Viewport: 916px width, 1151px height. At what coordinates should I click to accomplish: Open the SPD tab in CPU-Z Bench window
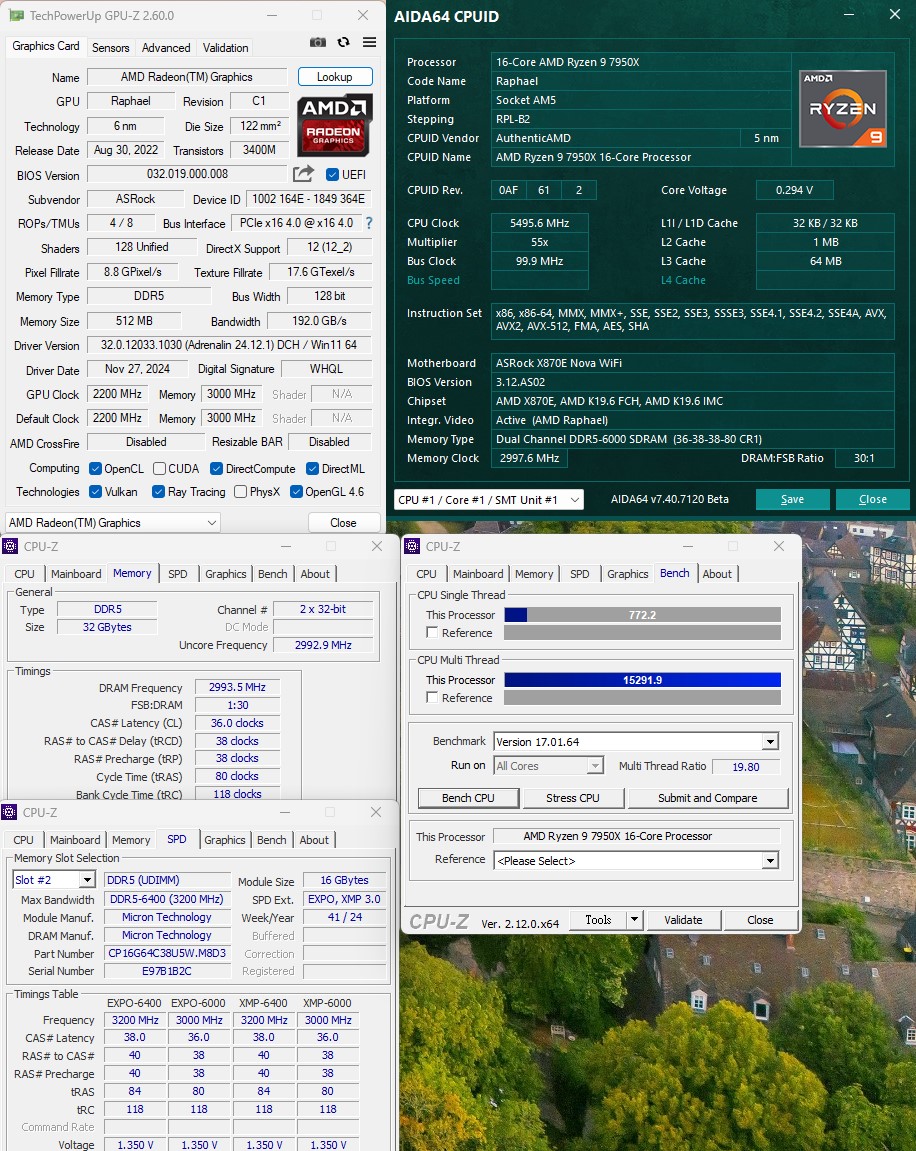pyautogui.click(x=580, y=574)
